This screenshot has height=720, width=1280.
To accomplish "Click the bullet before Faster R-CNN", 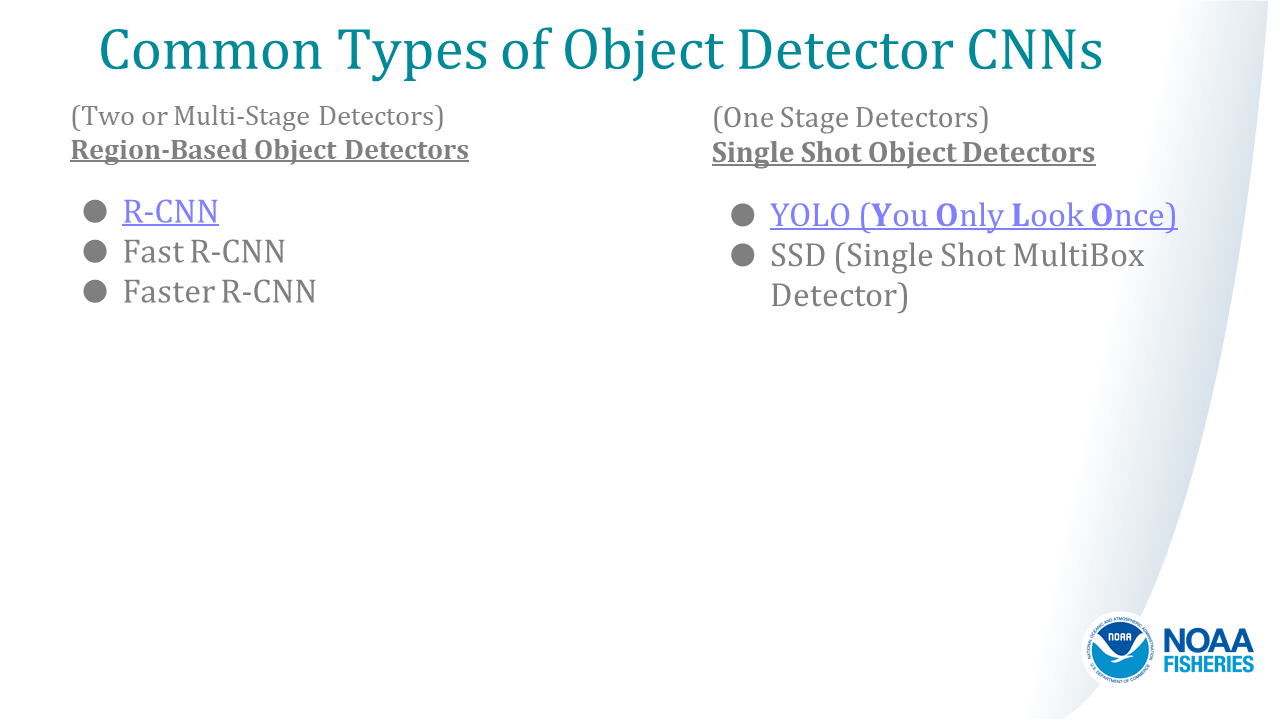I will point(95,291).
